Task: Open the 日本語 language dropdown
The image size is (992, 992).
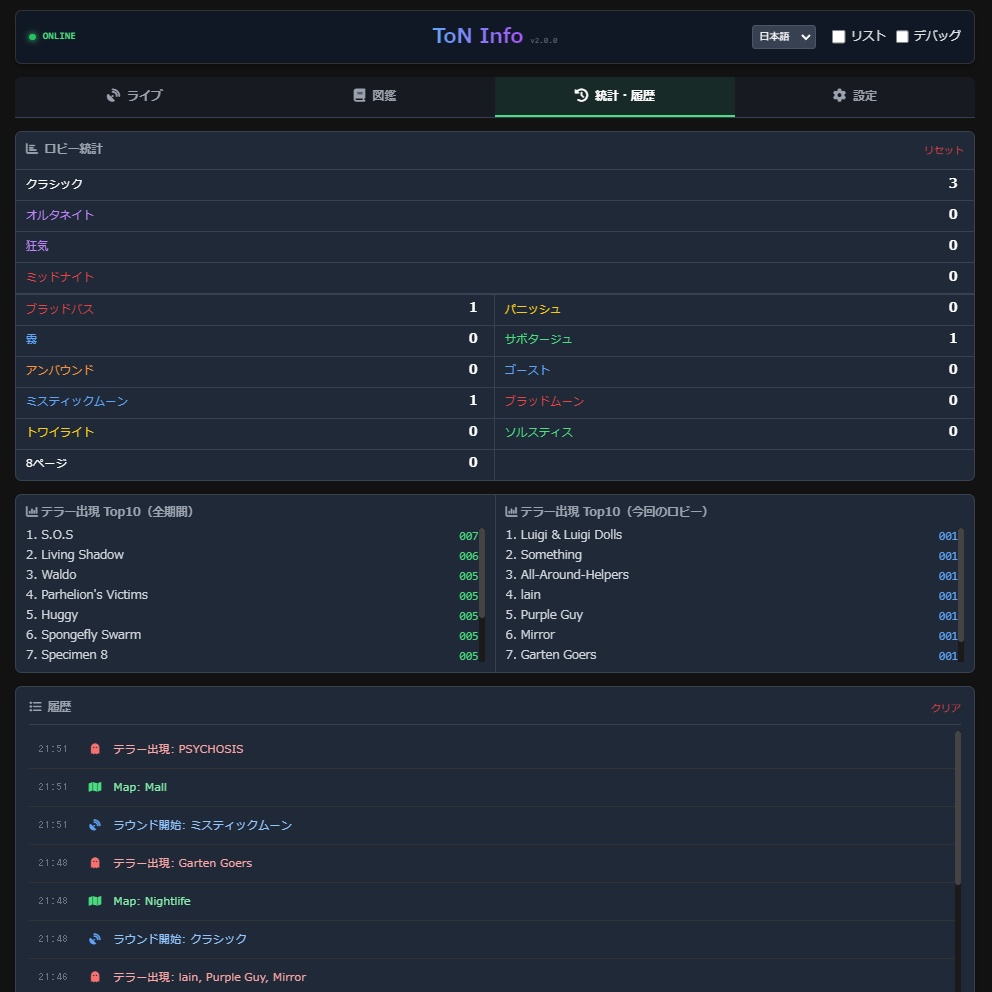Action: coord(783,37)
